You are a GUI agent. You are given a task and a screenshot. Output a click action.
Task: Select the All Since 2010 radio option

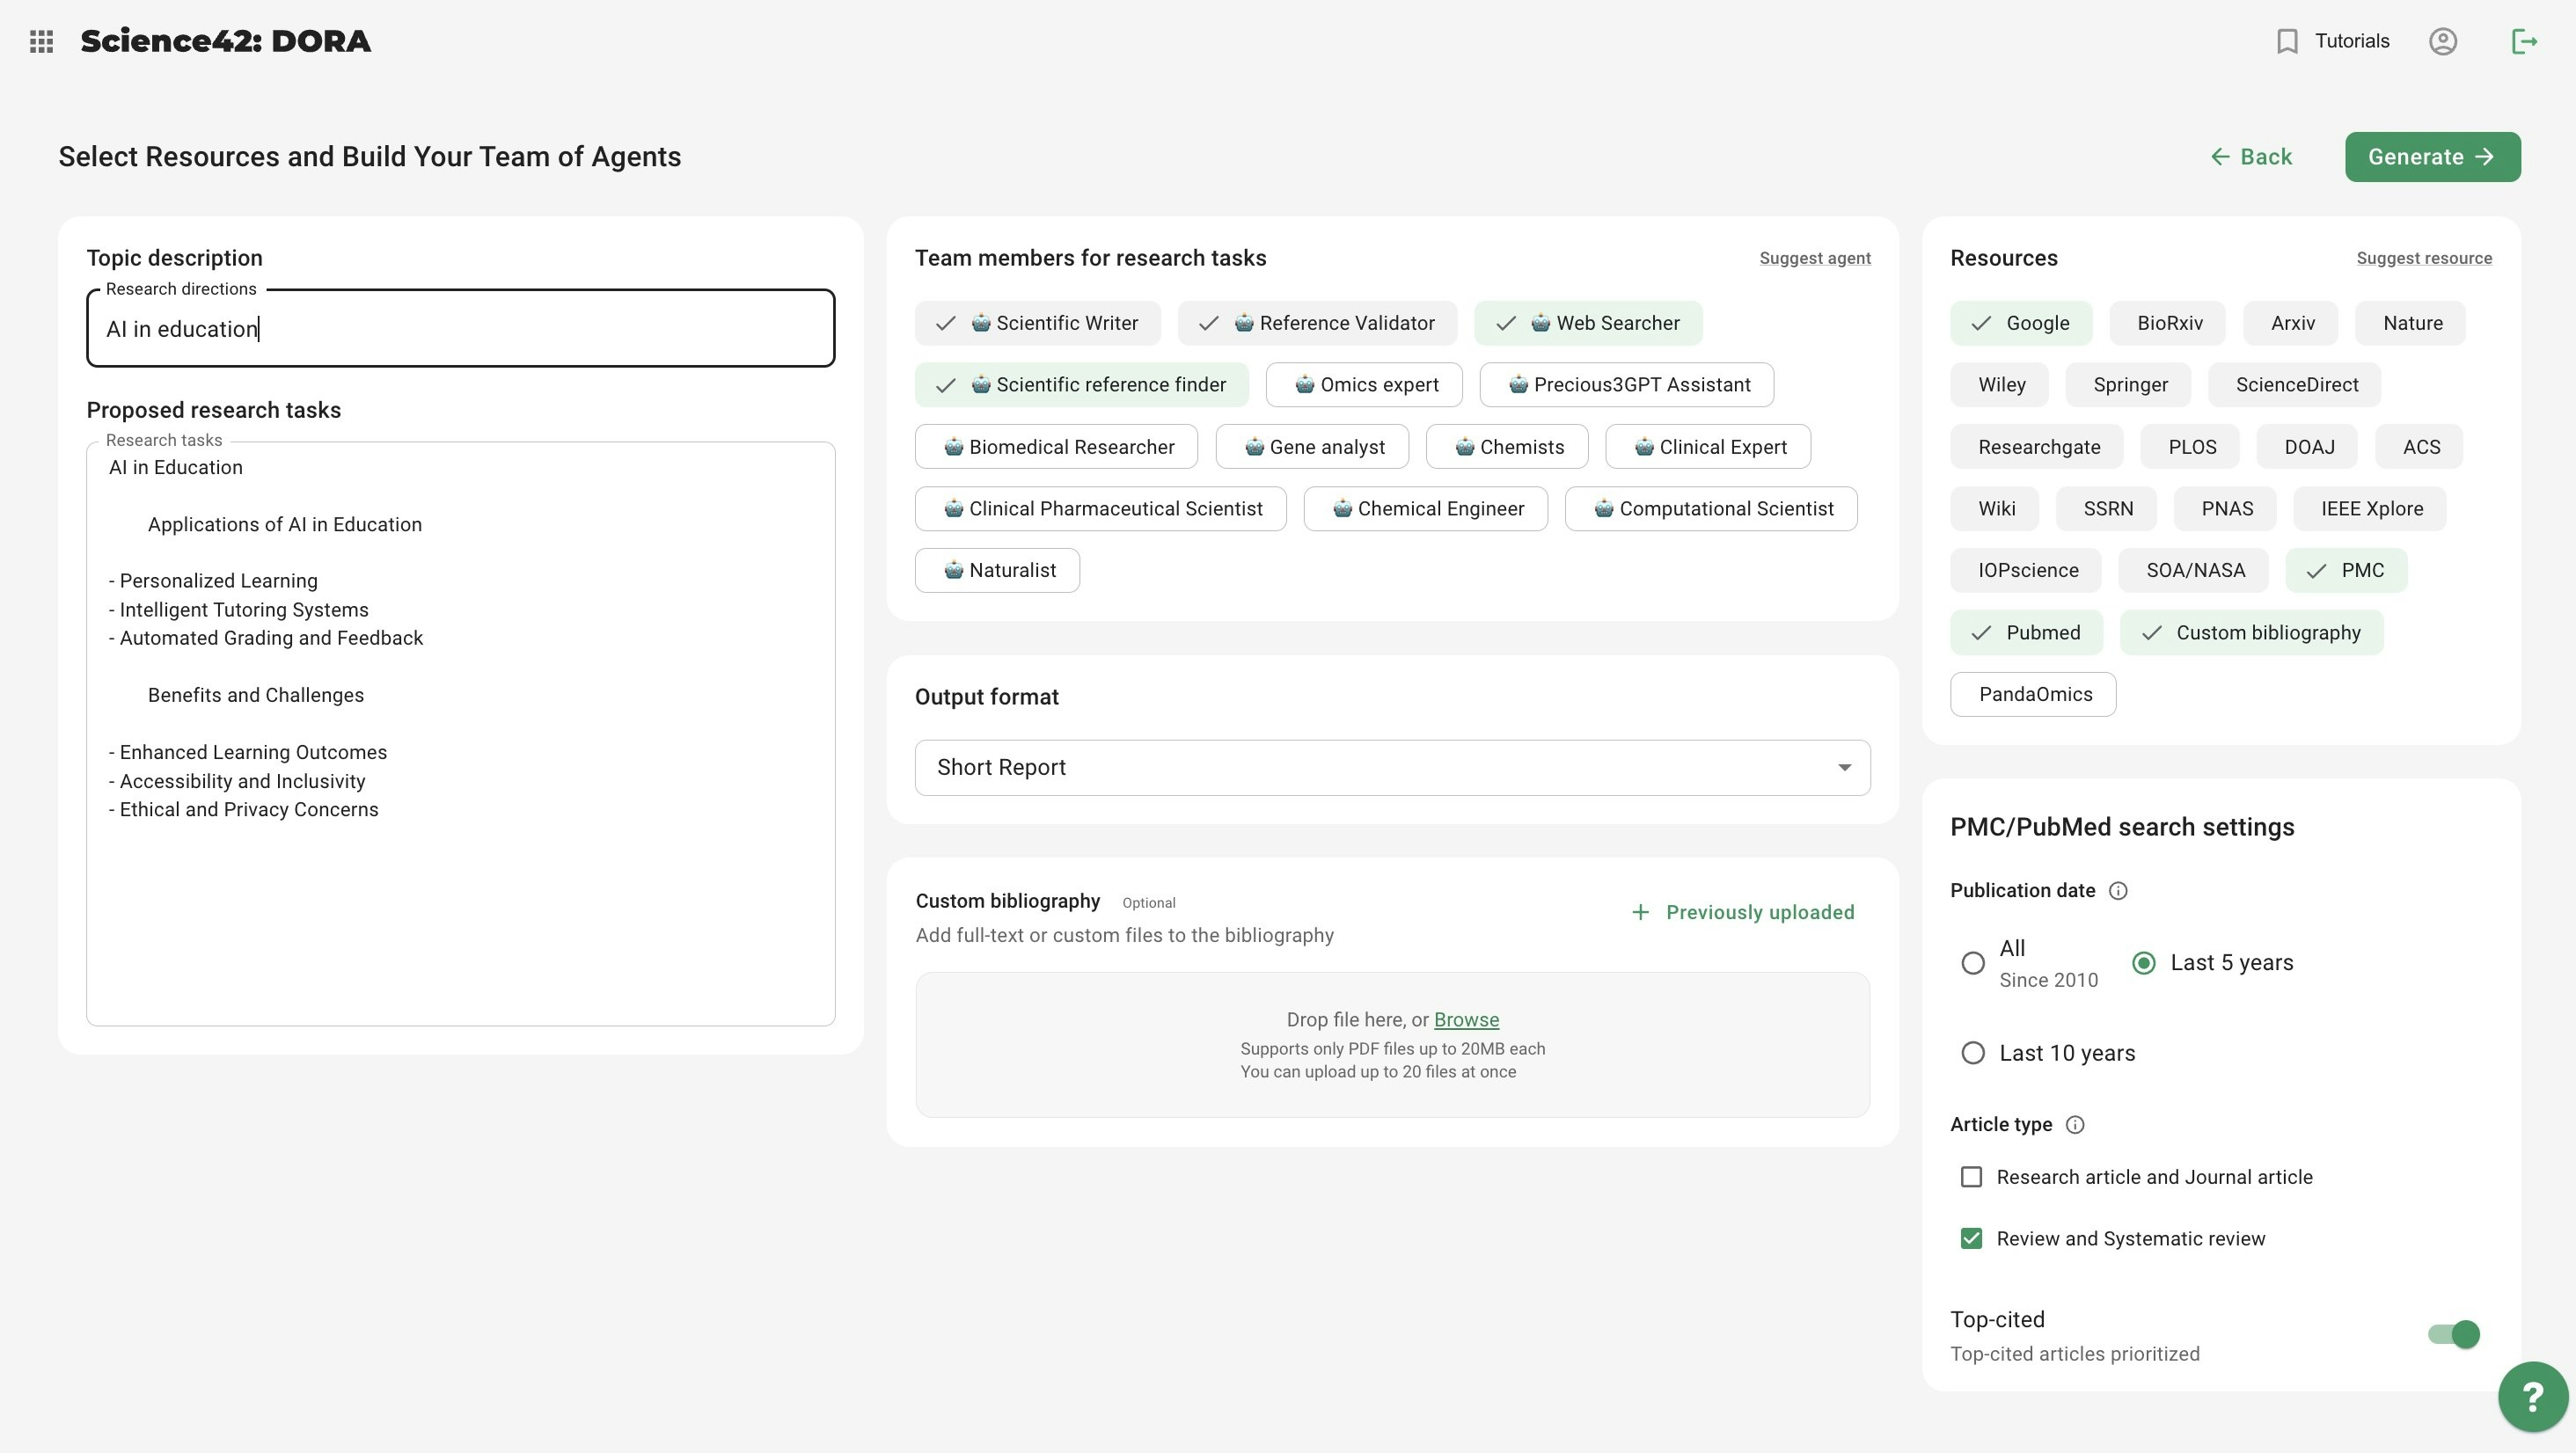(x=1972, y=963)
